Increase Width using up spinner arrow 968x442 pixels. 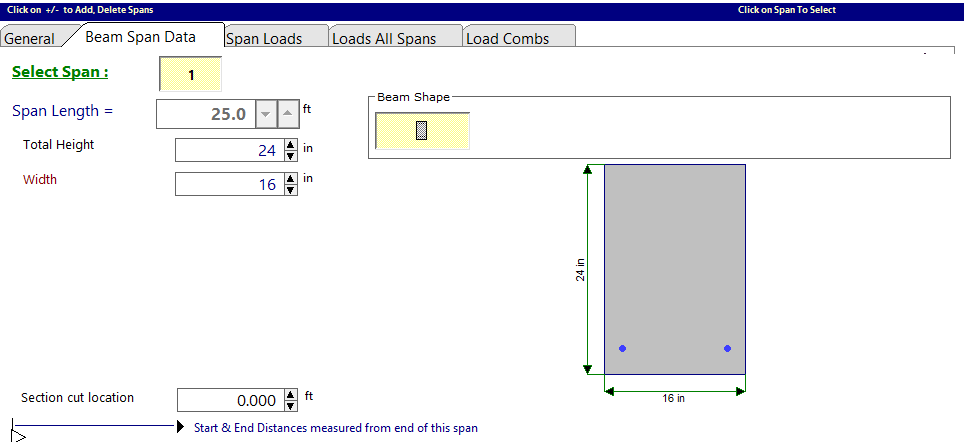click(291, 179)
